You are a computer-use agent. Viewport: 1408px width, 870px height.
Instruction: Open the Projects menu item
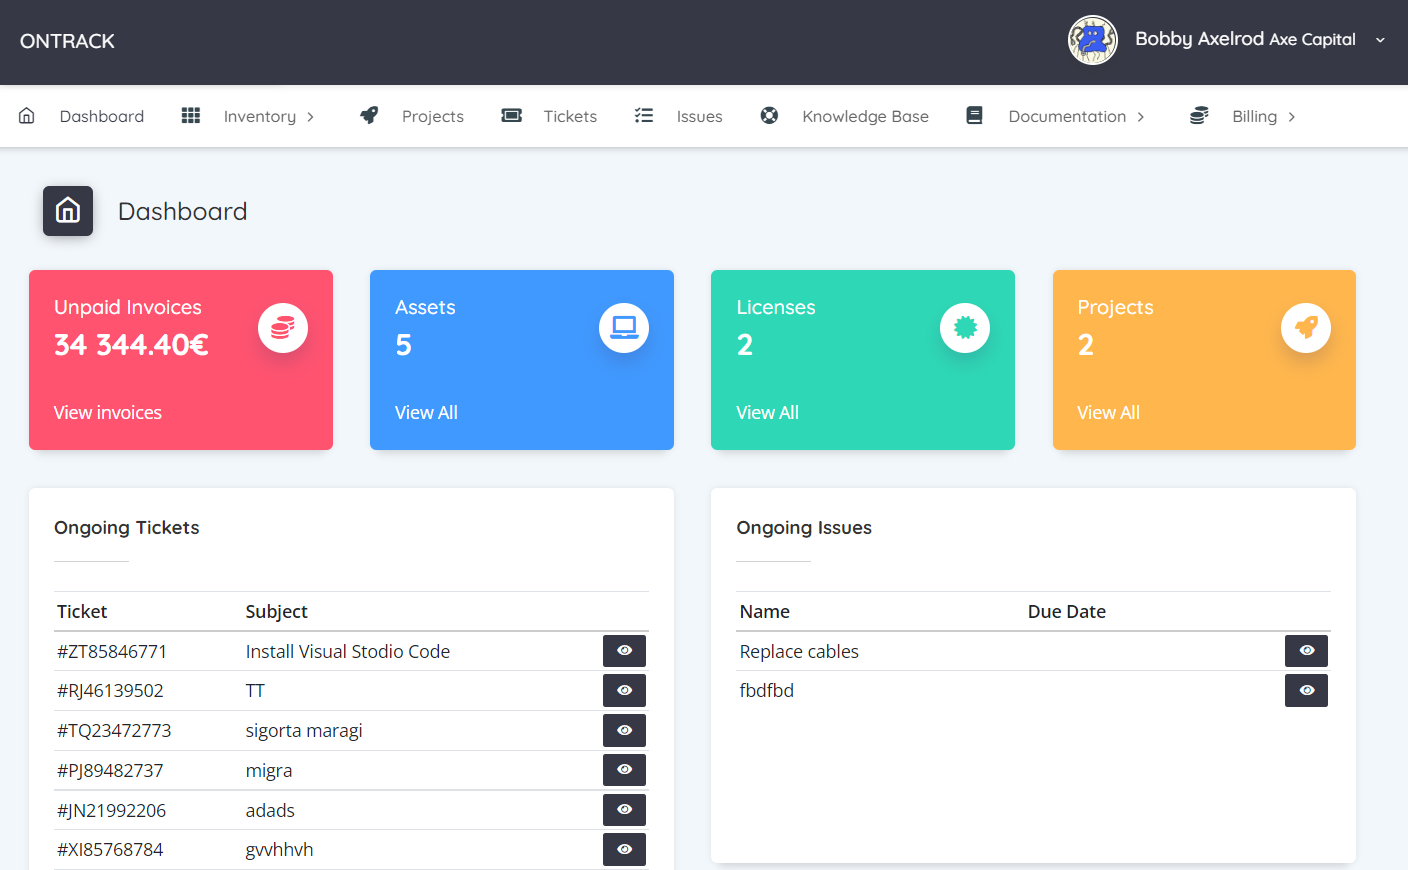[x=432, y=116]
